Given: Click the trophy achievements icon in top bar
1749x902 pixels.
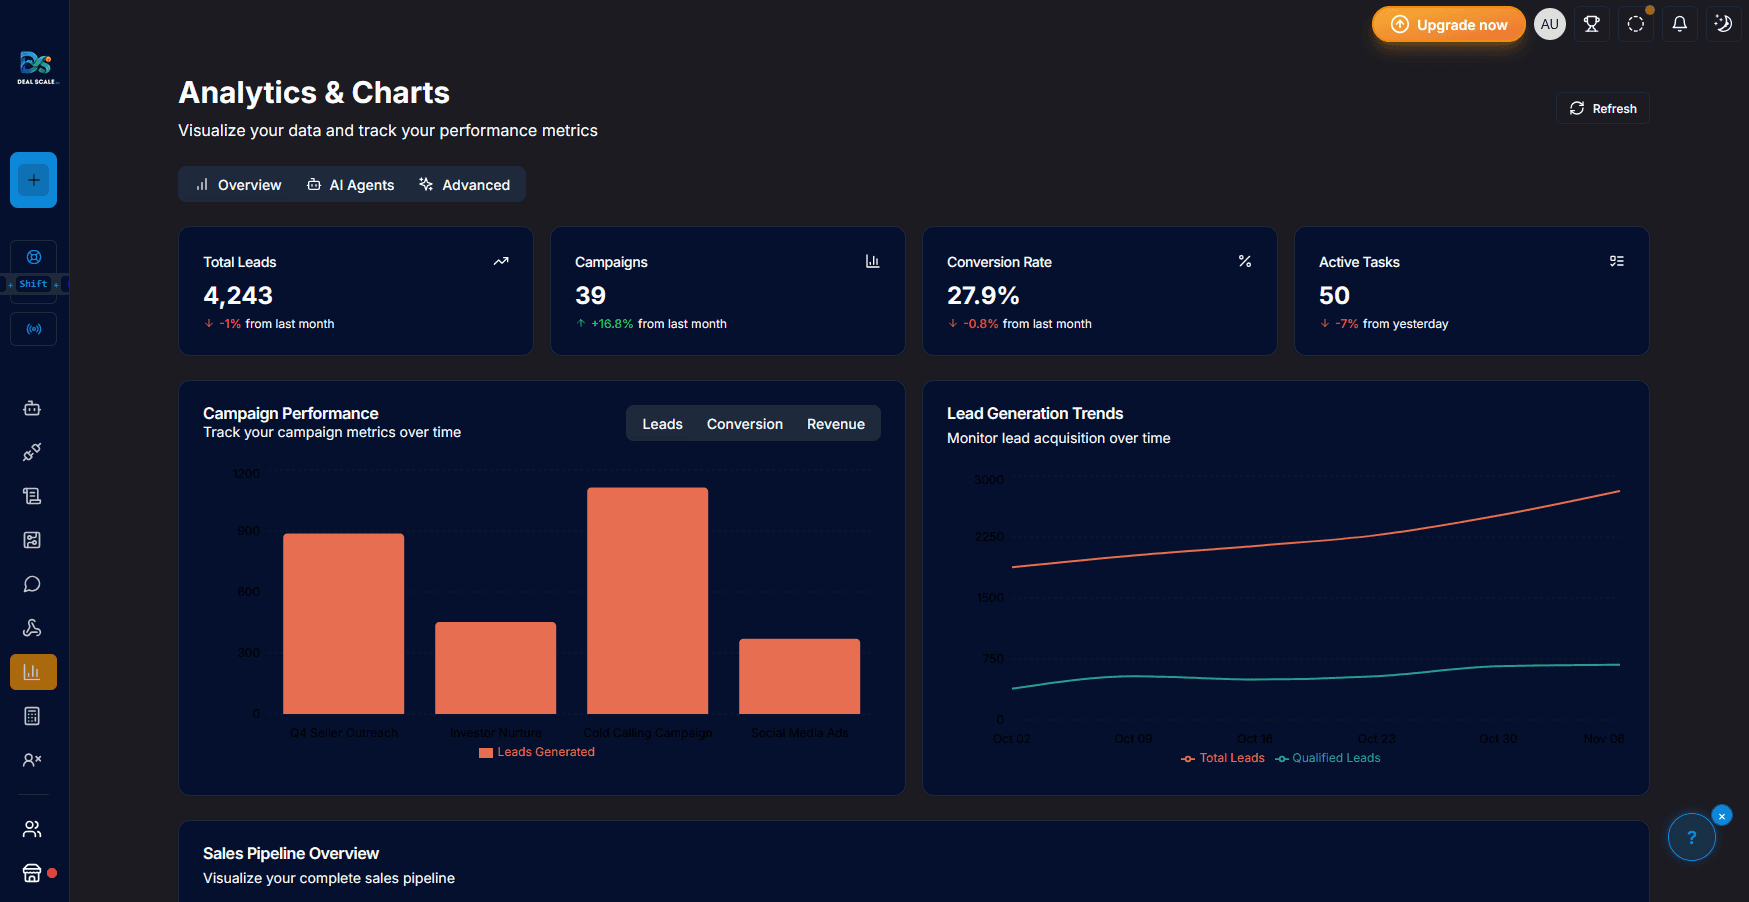Looking at the screenshot, I should [x=1591, y=23].
